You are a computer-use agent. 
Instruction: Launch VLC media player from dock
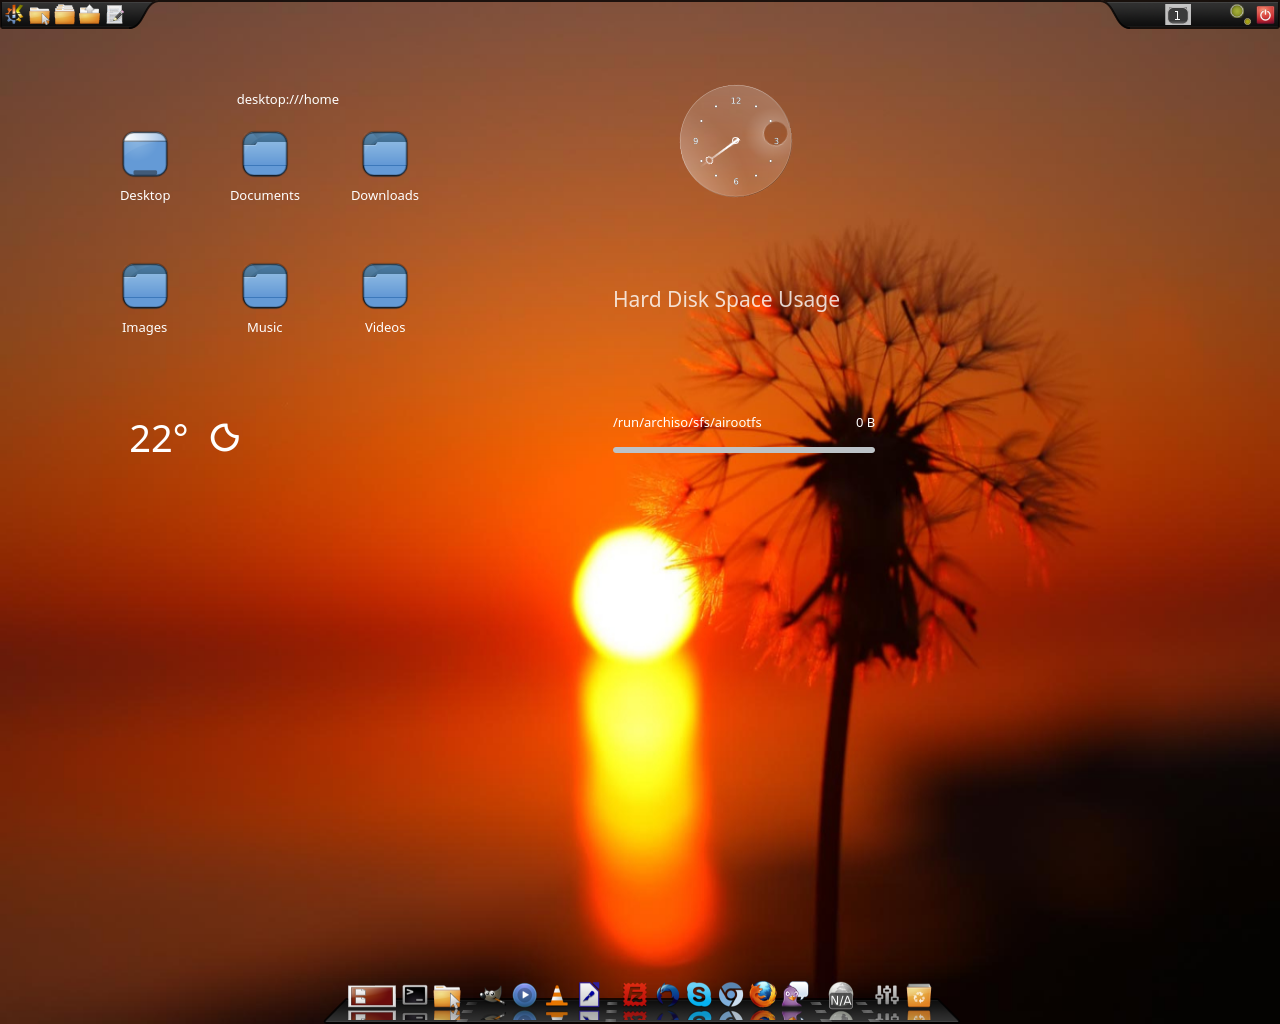[x=557, y=995]
